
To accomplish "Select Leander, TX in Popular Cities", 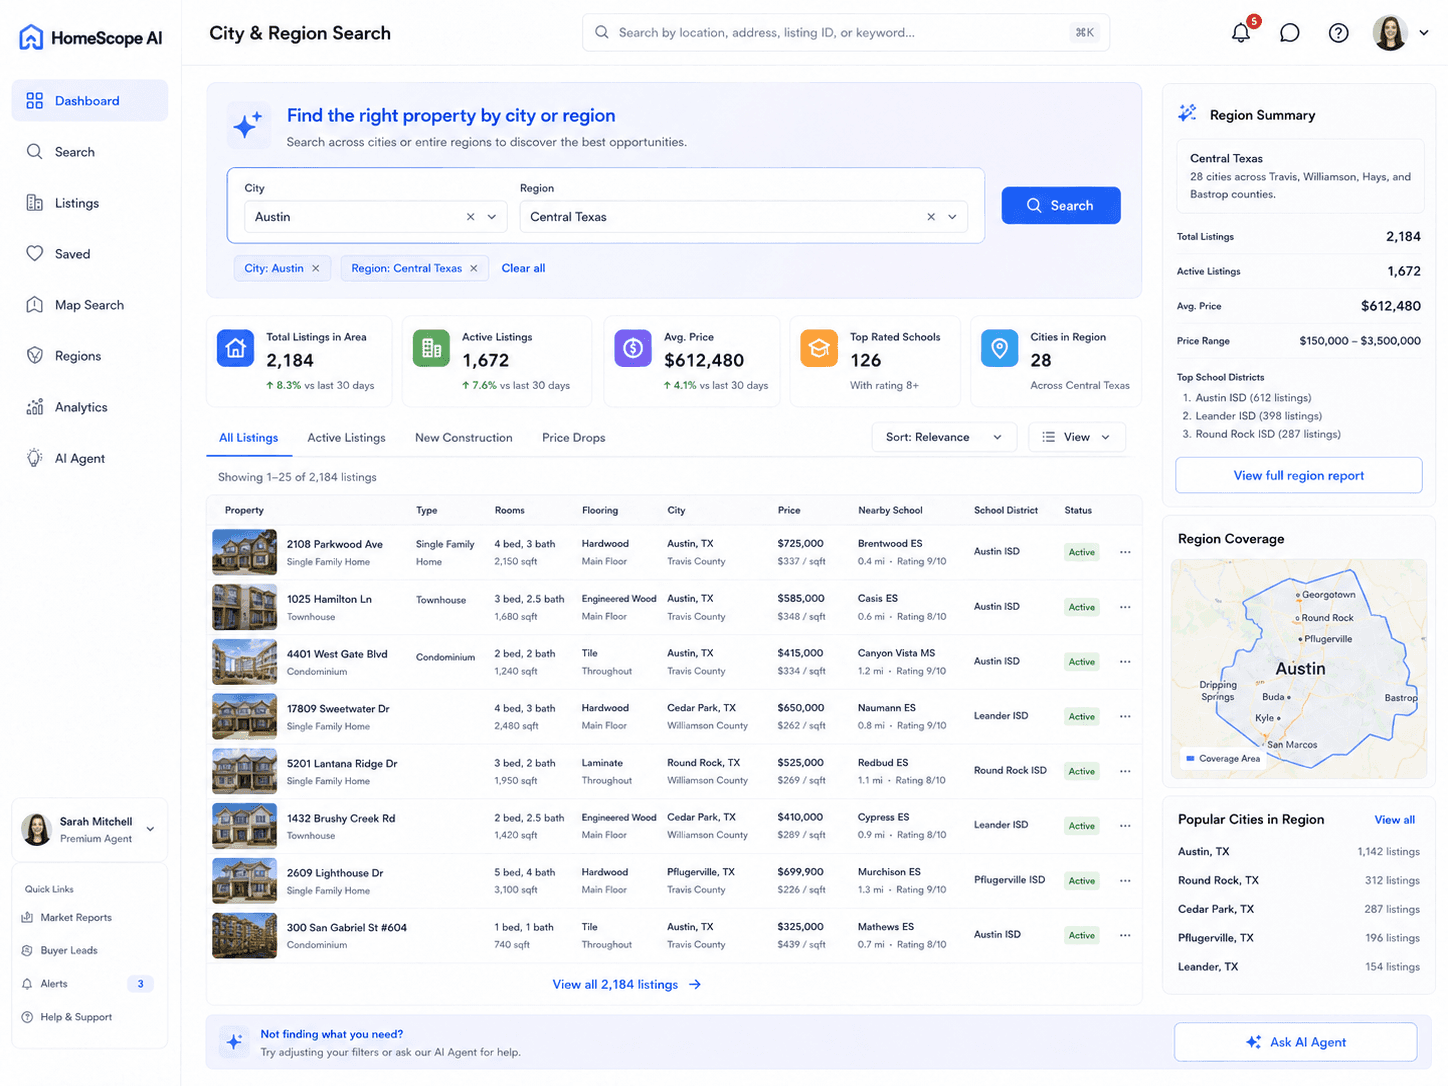I will click(x=1298, y=967).
